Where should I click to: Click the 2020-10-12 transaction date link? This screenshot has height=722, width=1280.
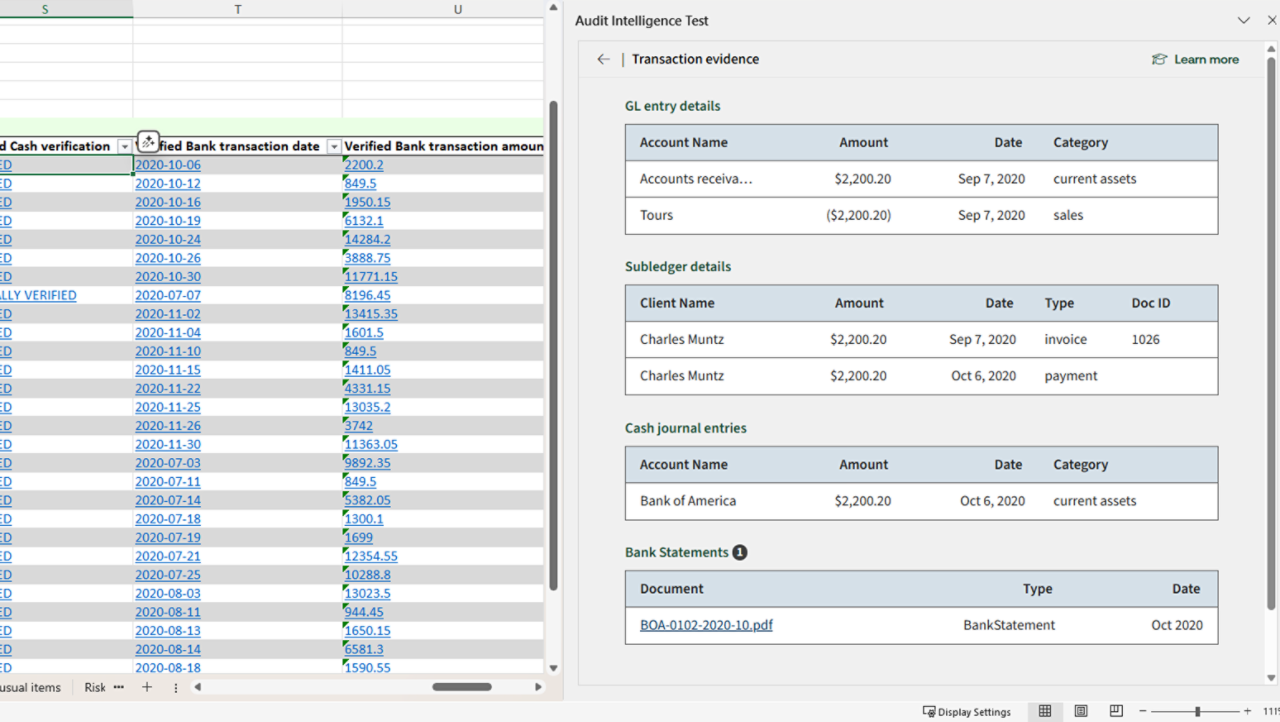[168, 184]
